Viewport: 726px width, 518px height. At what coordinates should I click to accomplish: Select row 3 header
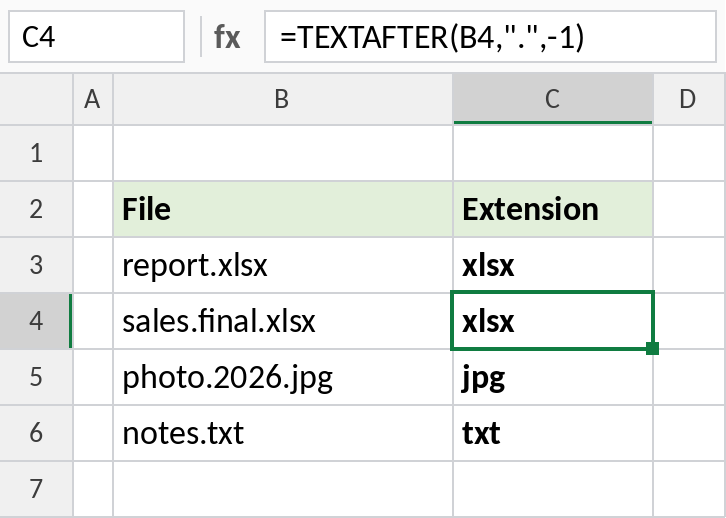[x=36, y=265]
